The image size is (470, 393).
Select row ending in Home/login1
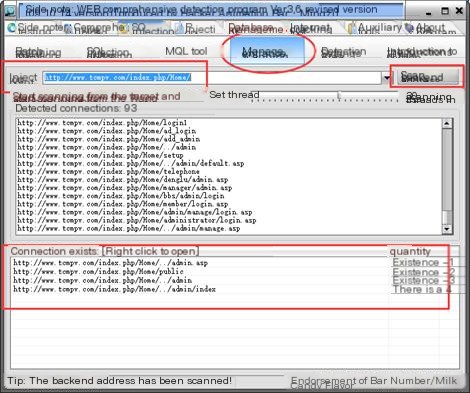coord(102,123)
